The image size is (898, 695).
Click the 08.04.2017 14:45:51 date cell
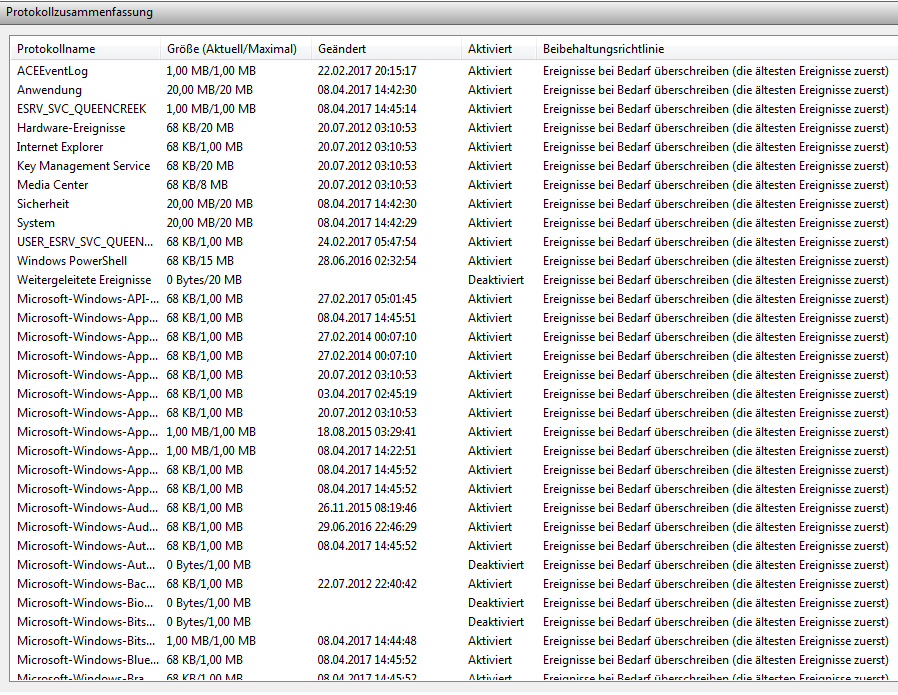(367, 318)
